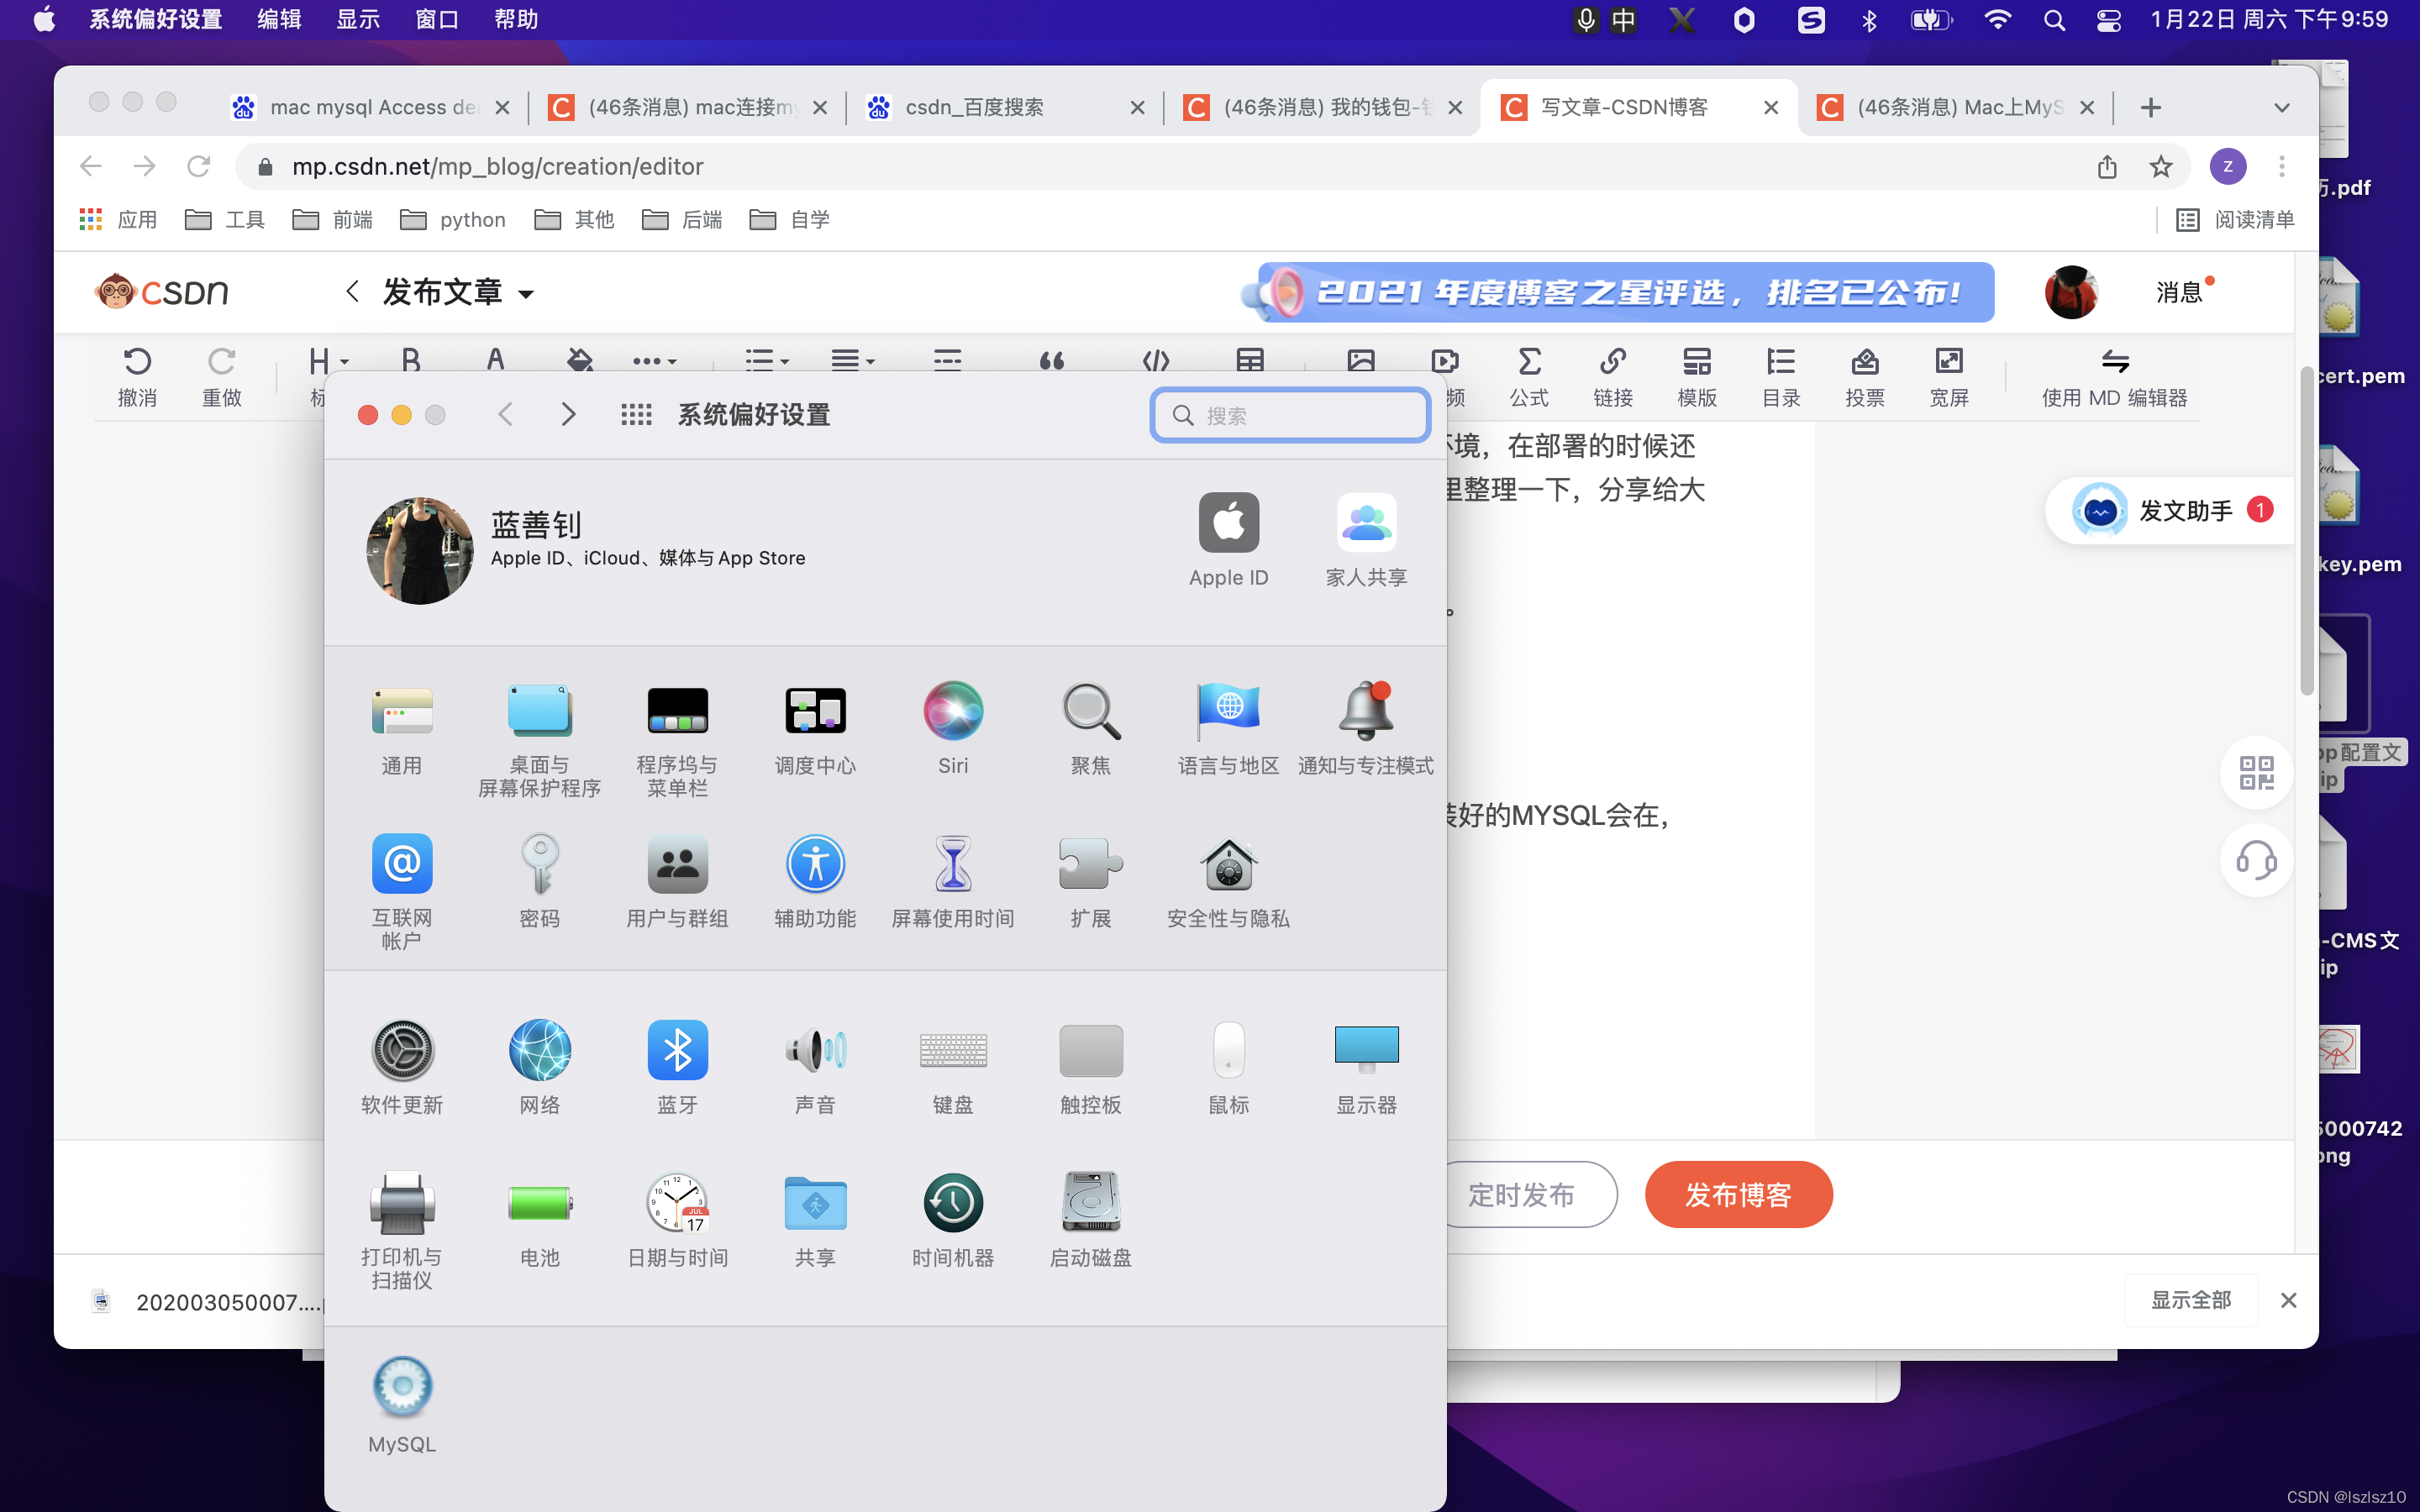This screenshot has width=2420, height=1512.
Task: Open 通知与专注模式 preferences
Action: point(1366,729)
